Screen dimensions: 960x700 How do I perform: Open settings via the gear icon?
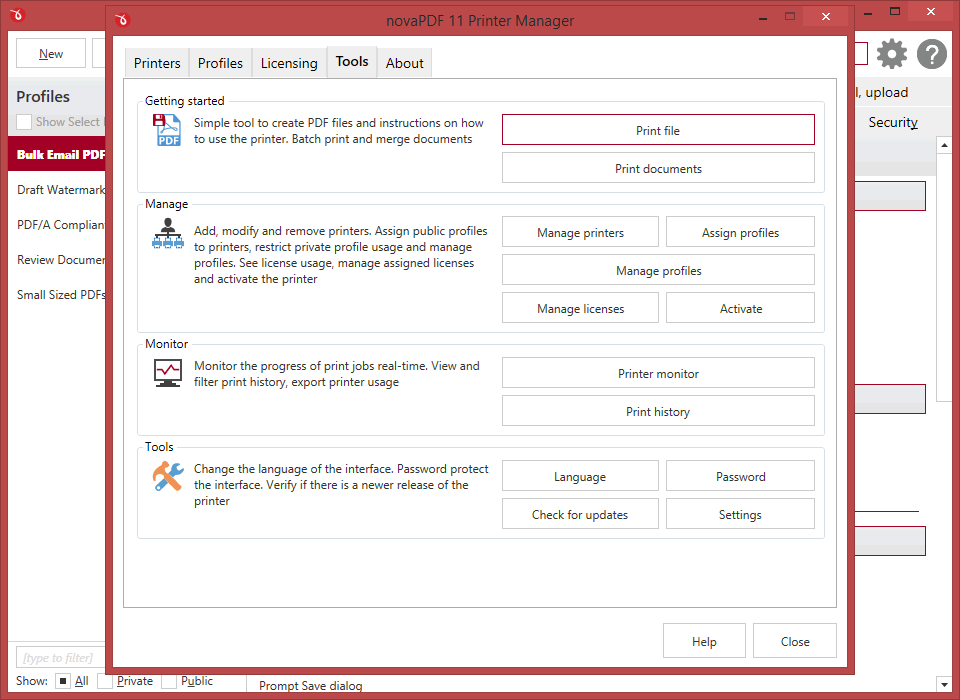point(891,54)
